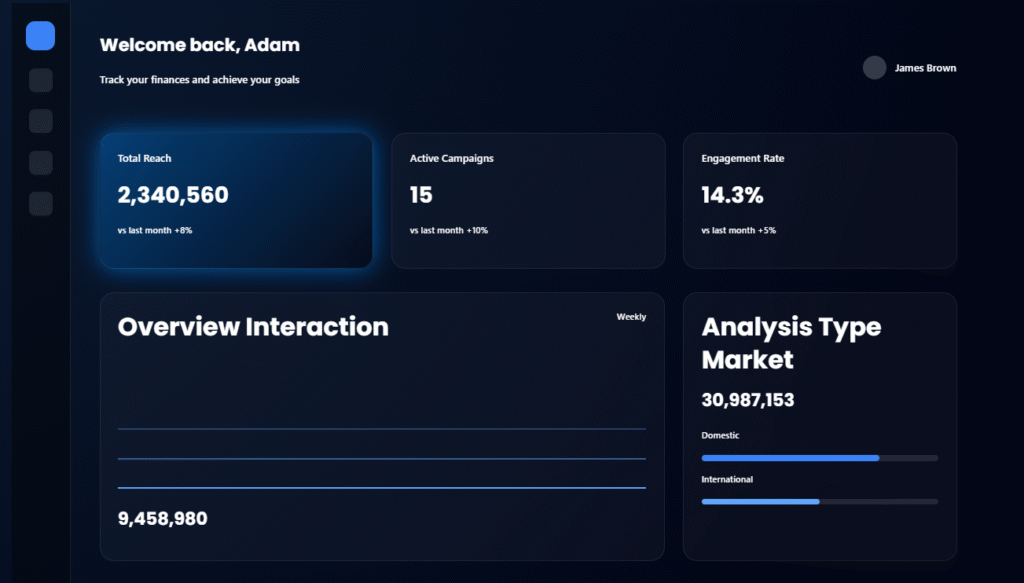Click the 9,458,980 interaction total
This screenshot has height=583, width=1024.
tap(163, 518)
